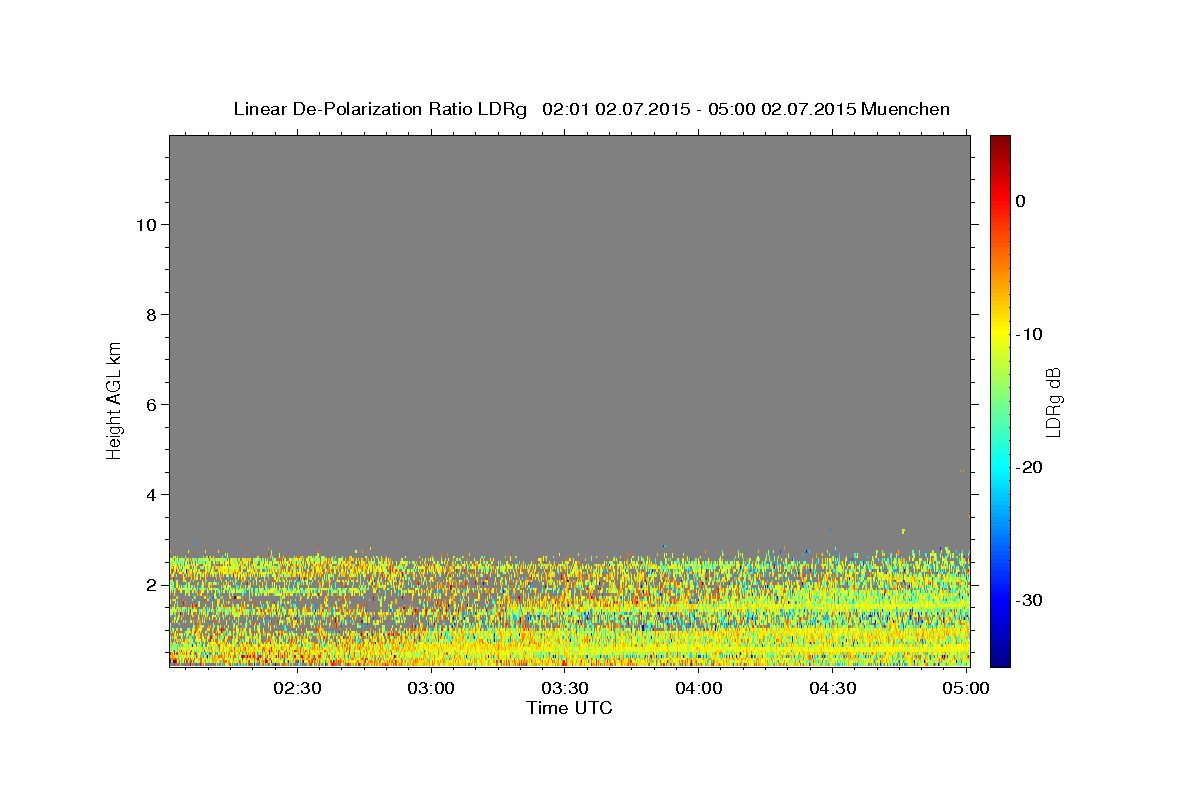Click the colorbar value 0

tap(1020, 201)
